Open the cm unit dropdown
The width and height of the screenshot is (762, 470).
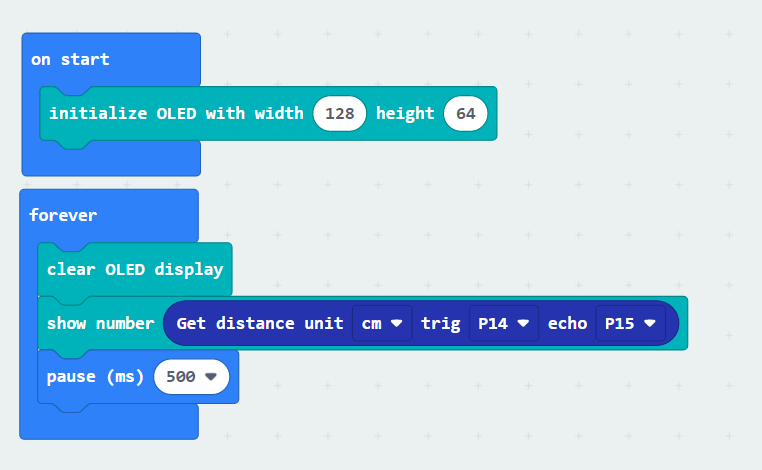(x=382, y=323)
